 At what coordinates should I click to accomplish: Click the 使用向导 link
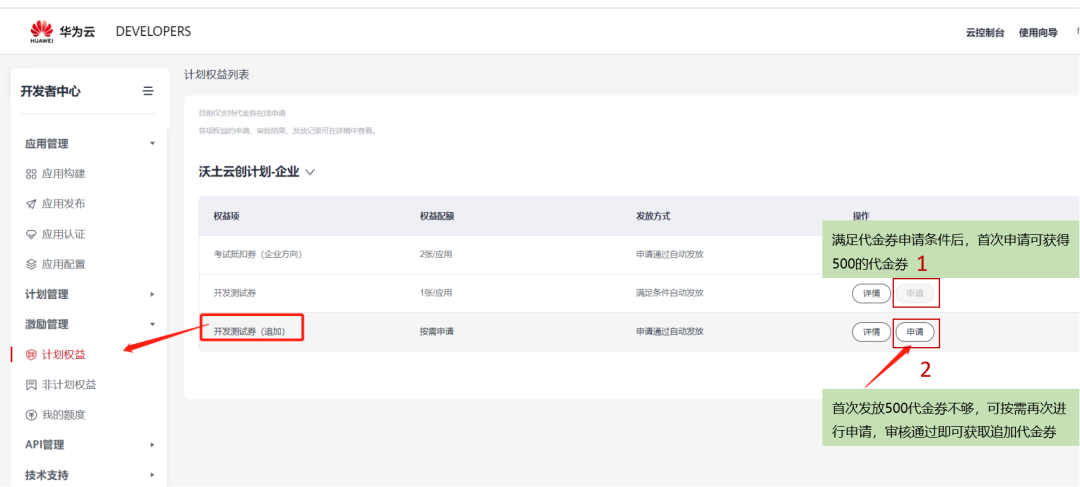tap(1038, 32)
